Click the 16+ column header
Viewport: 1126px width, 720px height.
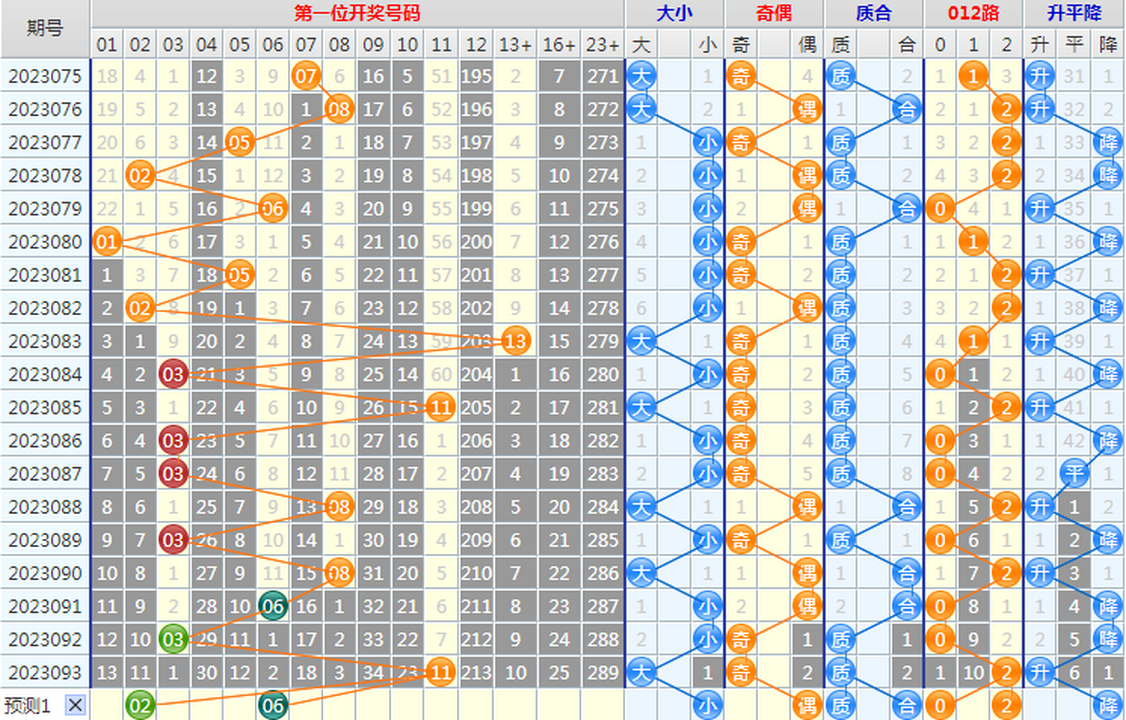(559, 45)
